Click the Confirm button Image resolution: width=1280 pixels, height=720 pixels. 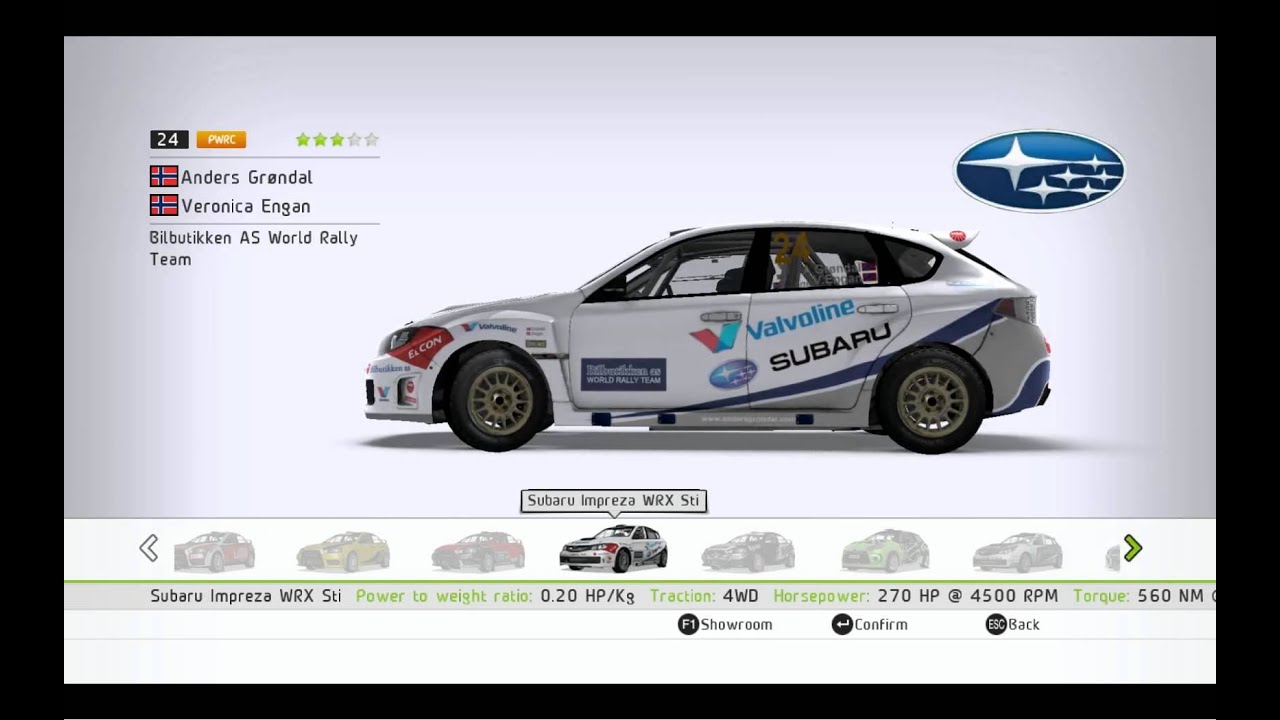(870, 624)
